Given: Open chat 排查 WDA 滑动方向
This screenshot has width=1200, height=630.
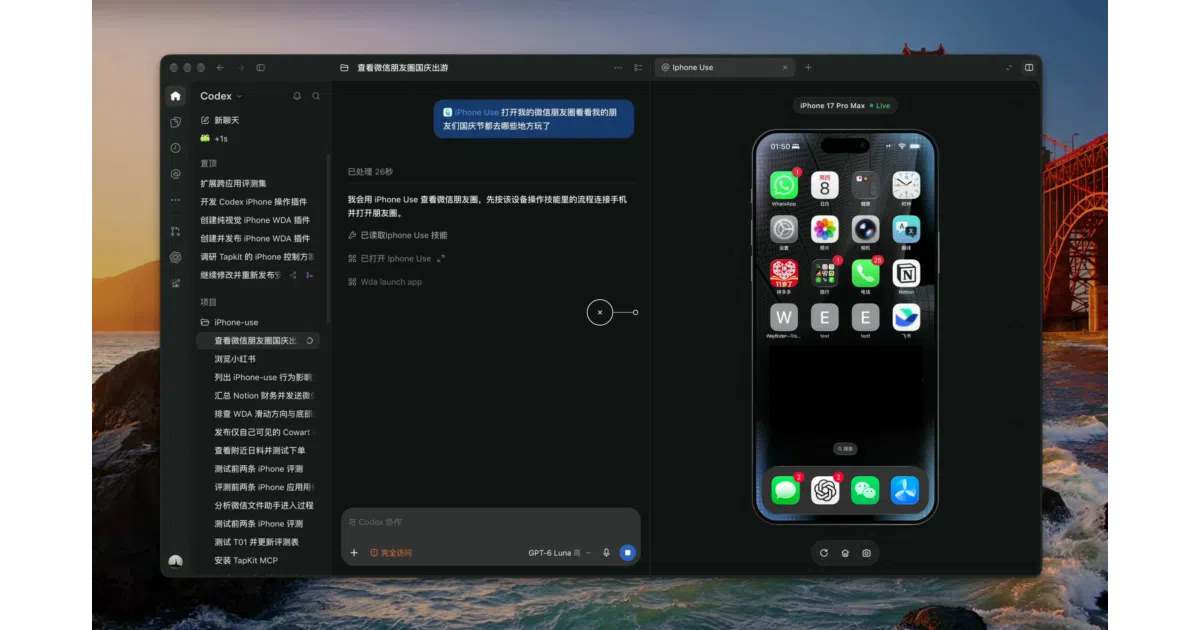Looking at the screenshot, I should (263, 414).
